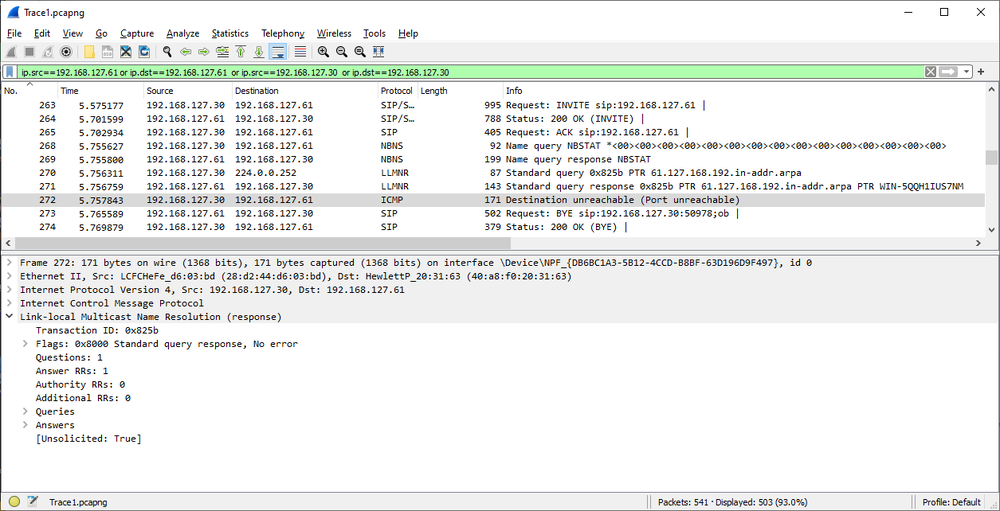The height and width of the screenshot is (511, 1000).
Task: Jump to the first packet icon
Action: click(240, 52)
